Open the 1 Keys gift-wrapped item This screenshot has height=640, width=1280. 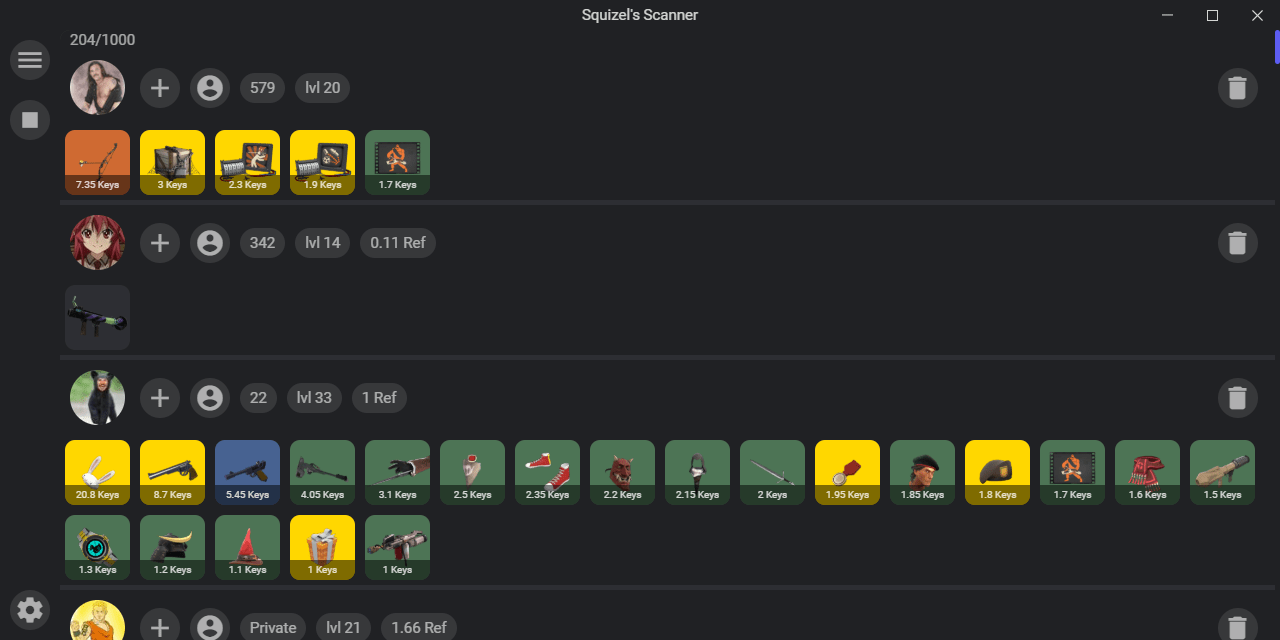click(x=322, y=546)
